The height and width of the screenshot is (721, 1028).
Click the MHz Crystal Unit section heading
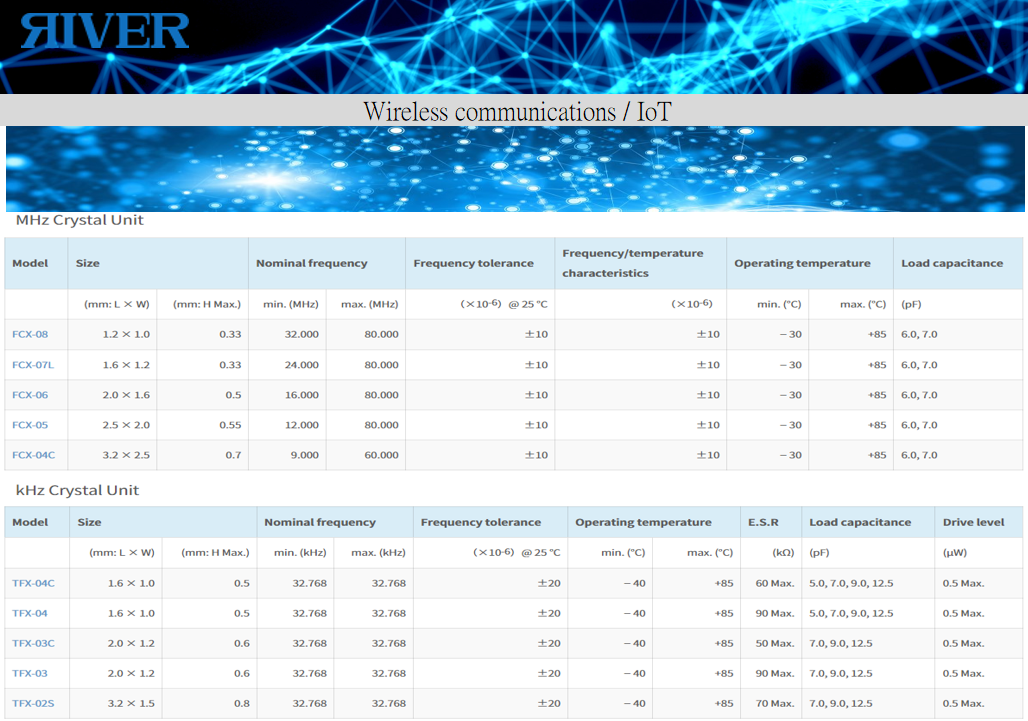[80, 220]
